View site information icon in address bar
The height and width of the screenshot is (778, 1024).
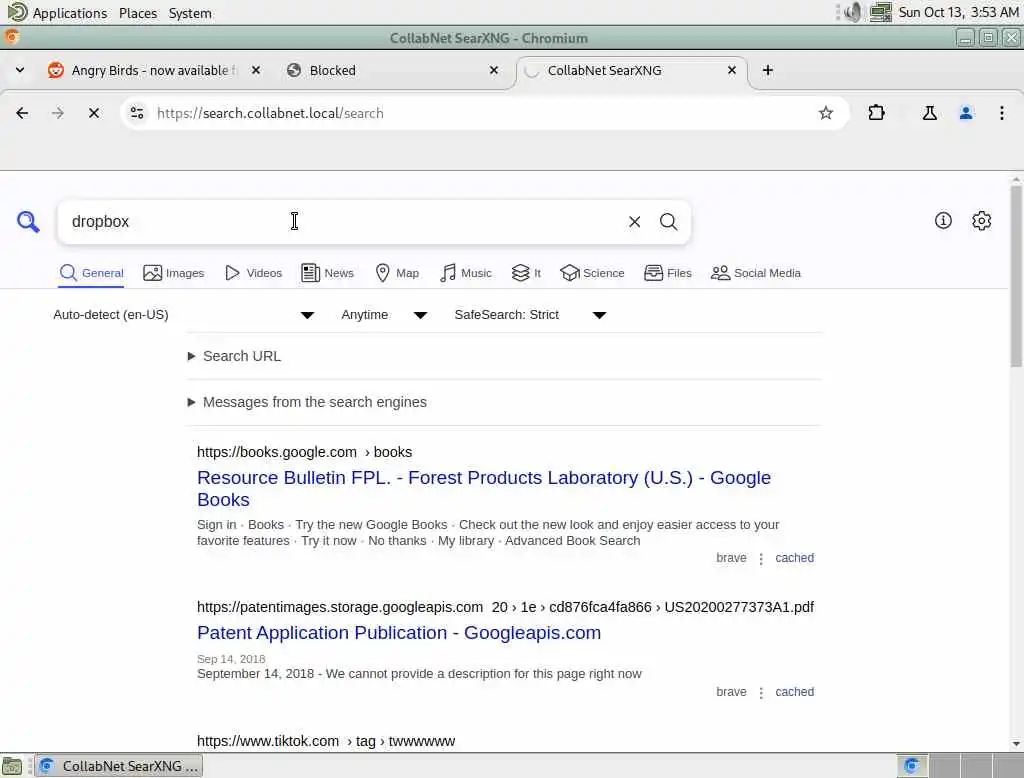click(x=136, y=113)
